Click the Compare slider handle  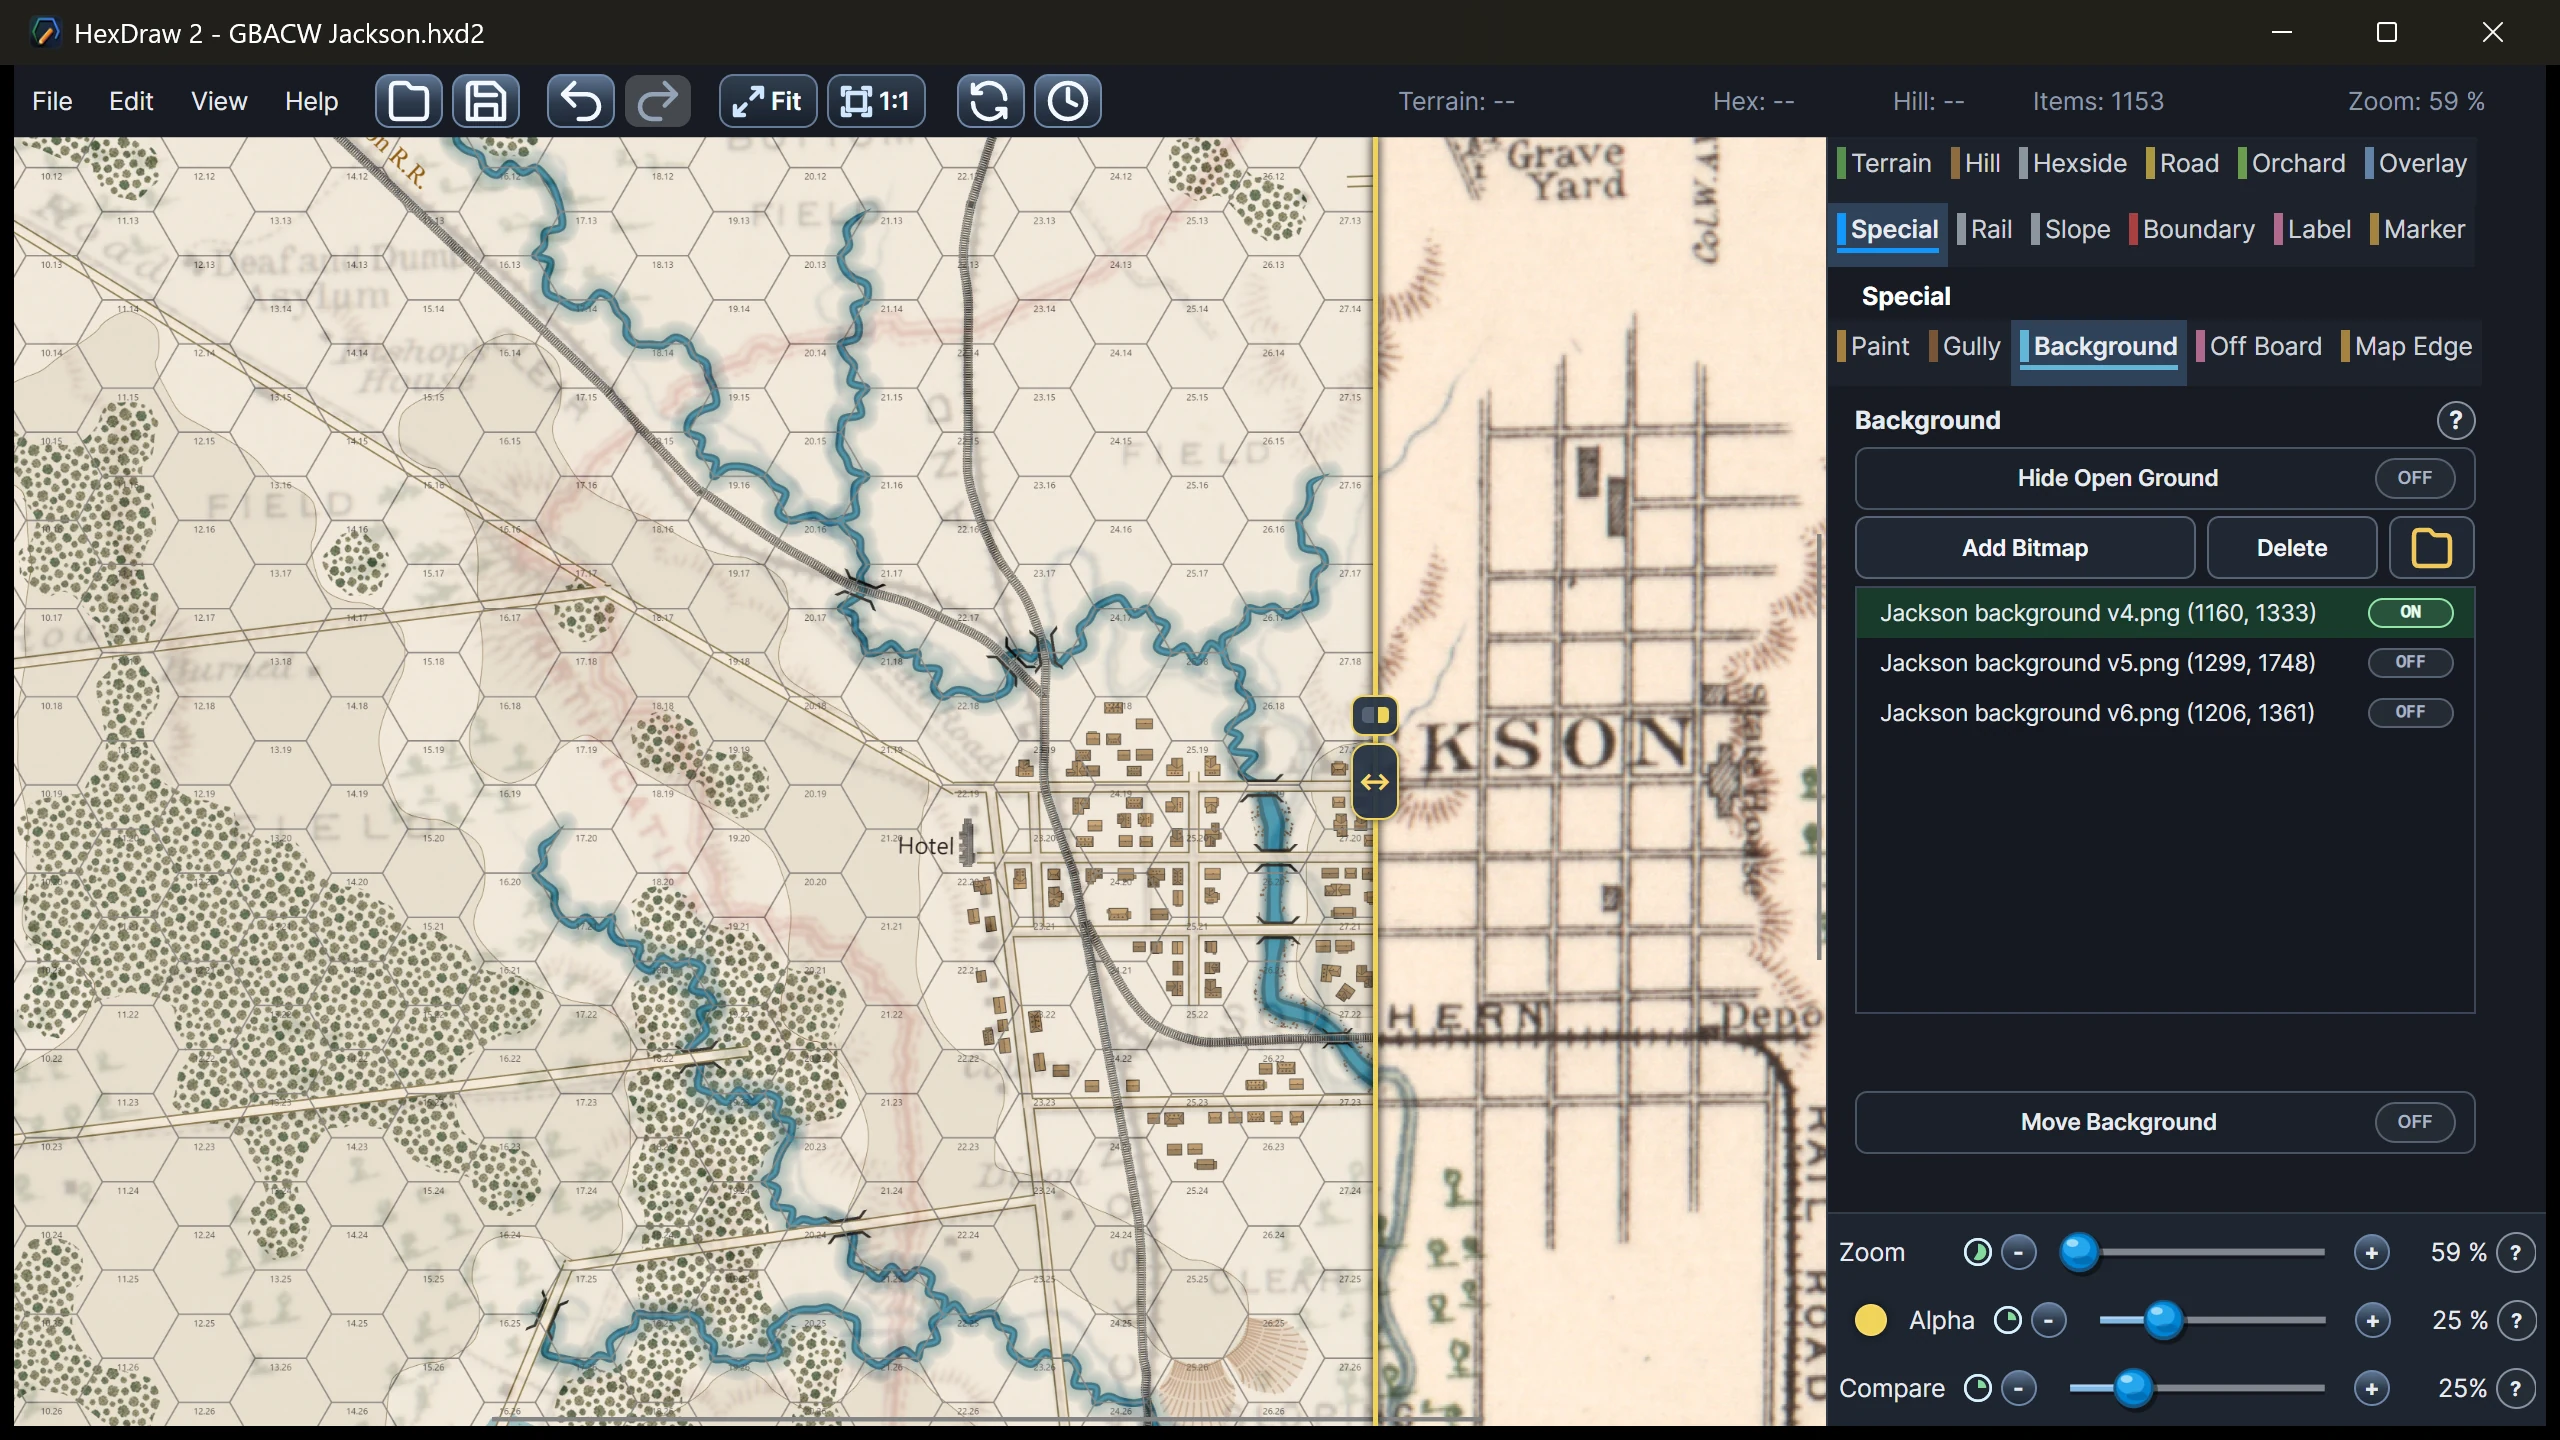2133,1388
